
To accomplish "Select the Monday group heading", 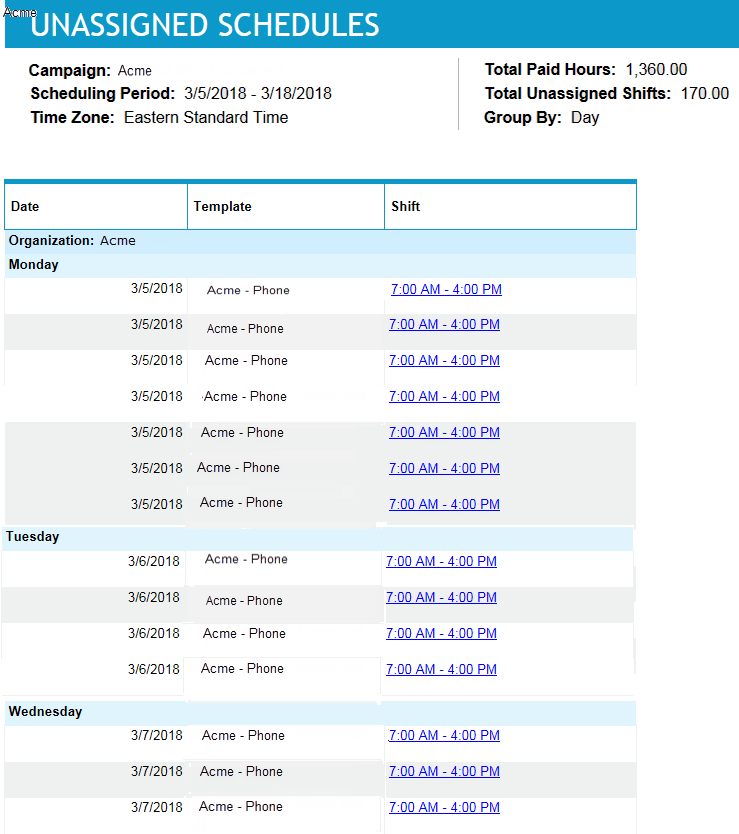I will pos(320,265).
